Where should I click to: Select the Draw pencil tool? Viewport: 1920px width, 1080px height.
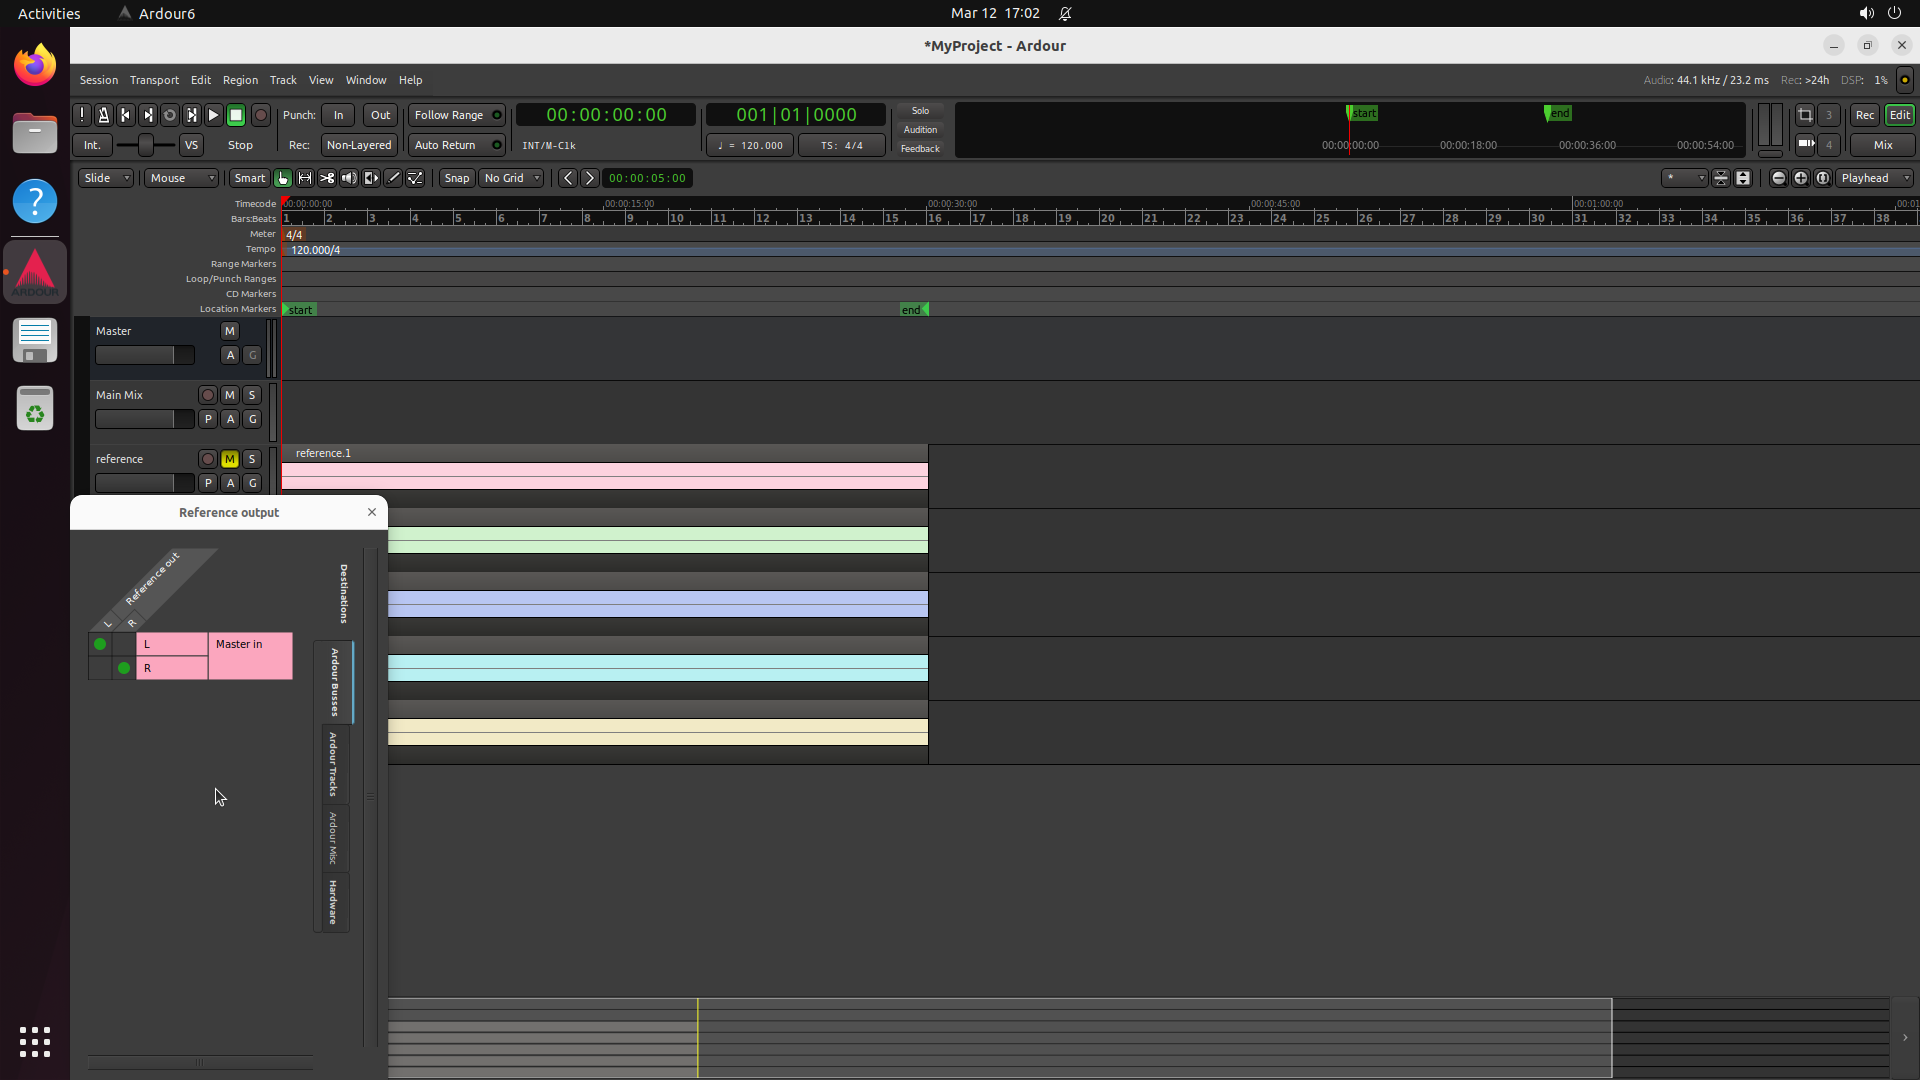pos(393,178)
